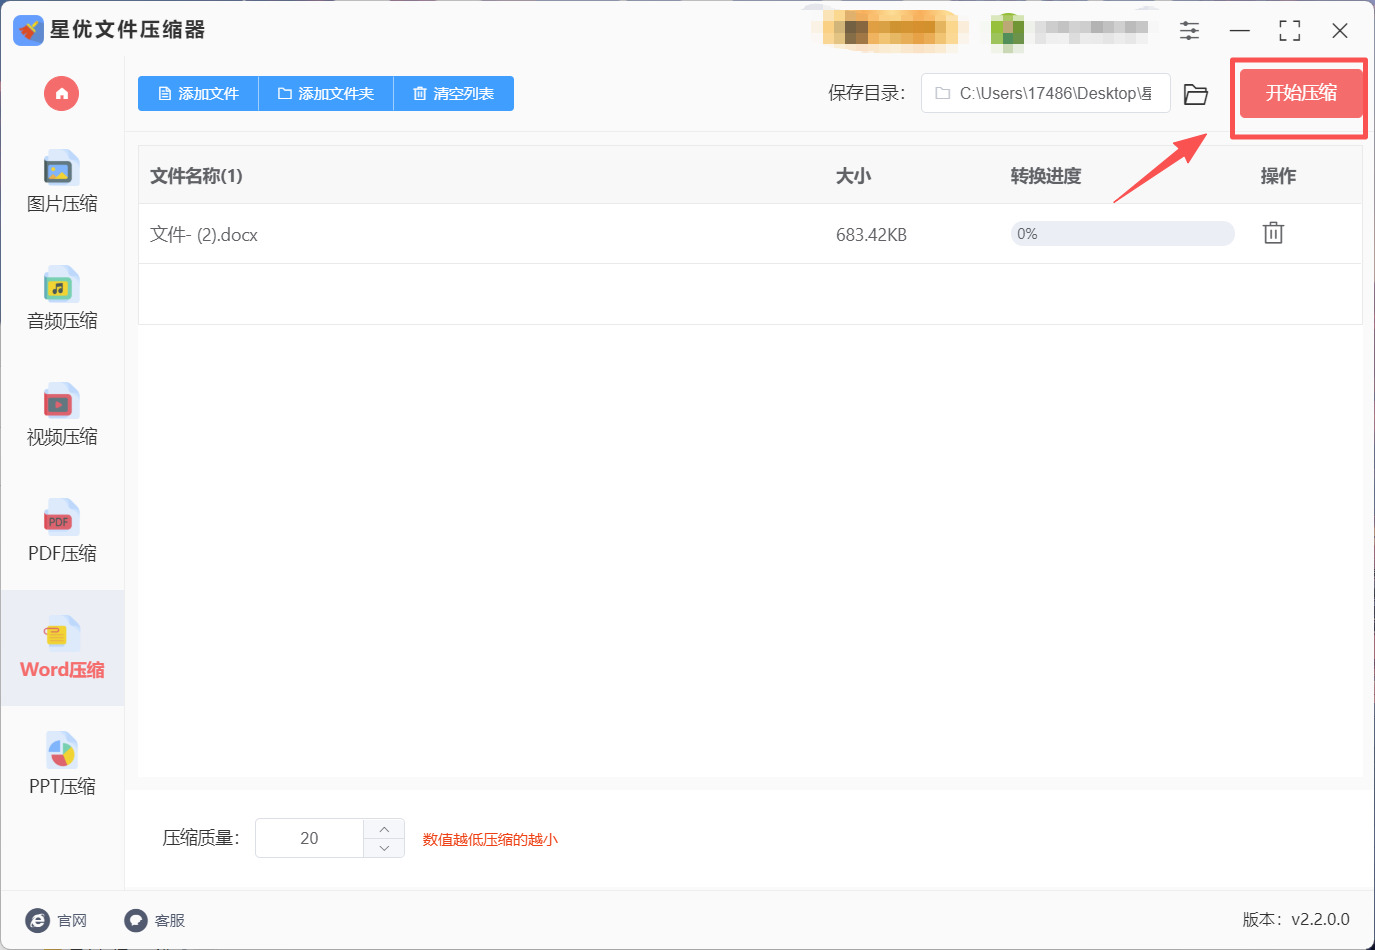Select the Word压缩 sidebar item
Image resolution: width=1375 pixels, height=950 pixels.
pyautogui.click(x=62, y=648)
